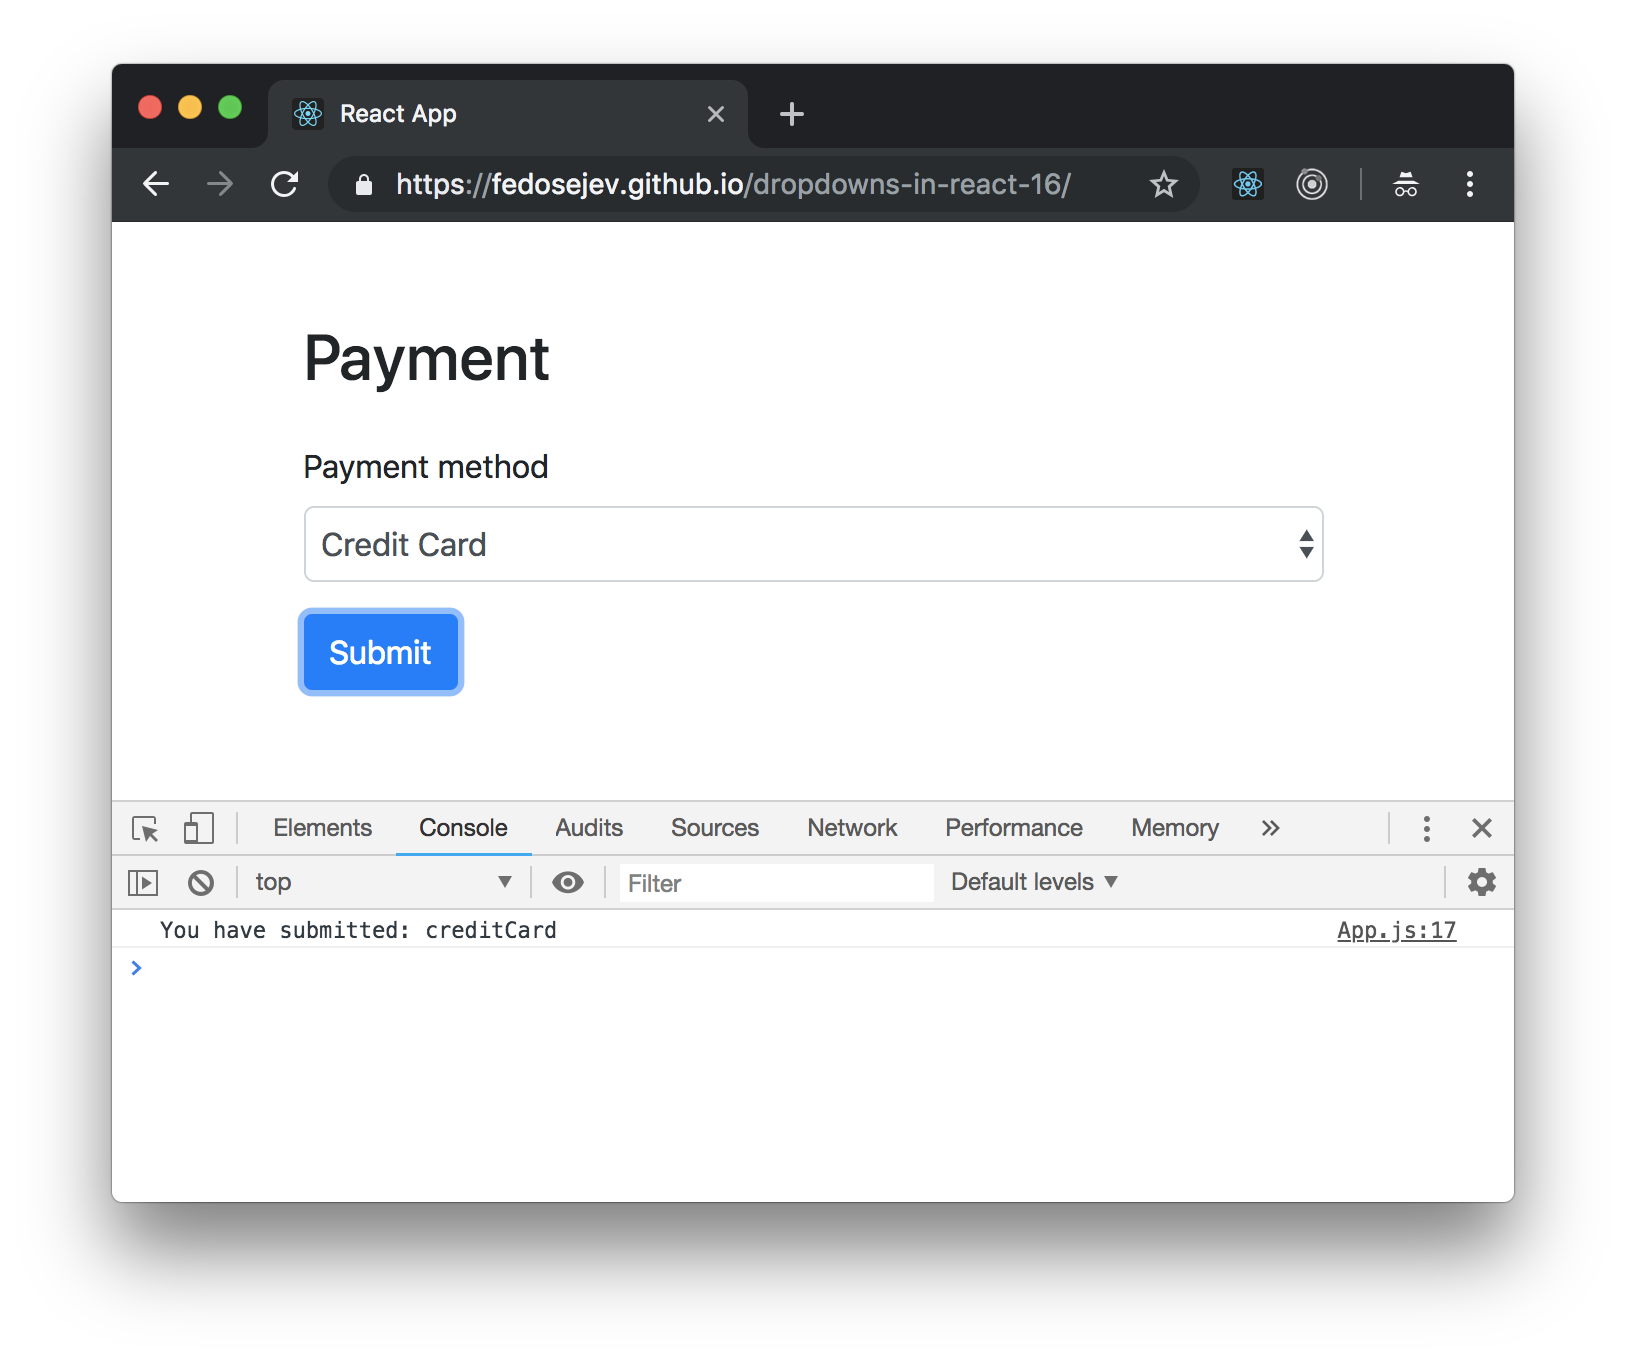Screen dimensions: 1626x1362
Task: Submit the payment form
Action: tap(380, 652)
